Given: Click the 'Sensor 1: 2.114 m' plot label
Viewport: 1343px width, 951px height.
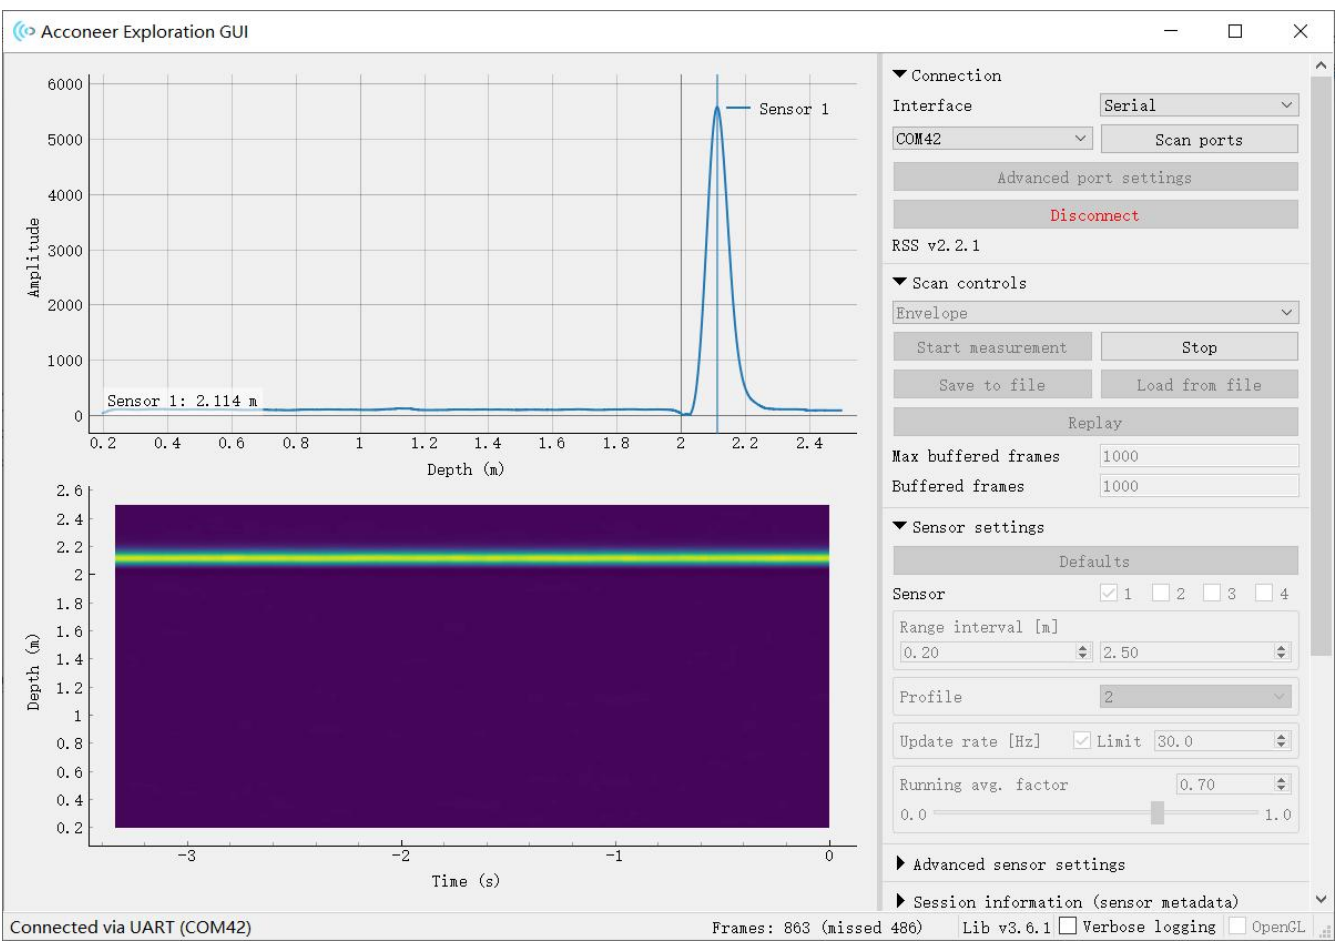Looking at the screenshot, I should point(182,401).
